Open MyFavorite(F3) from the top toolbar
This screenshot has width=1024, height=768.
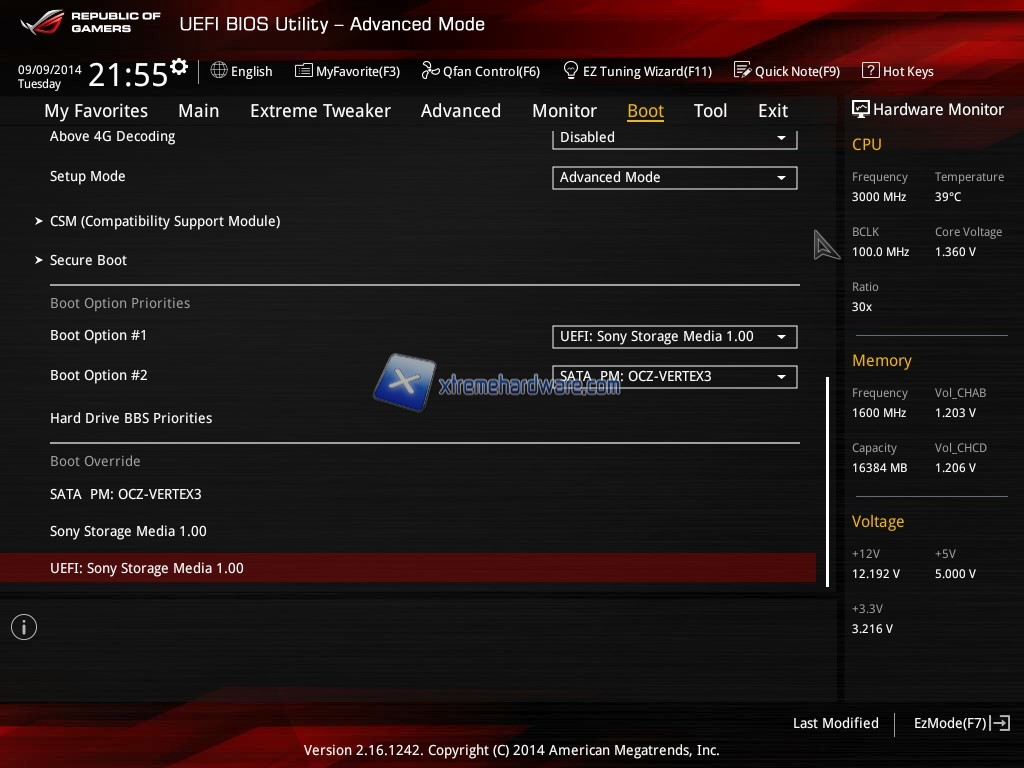pyautogui.click(x=347, y=71)
